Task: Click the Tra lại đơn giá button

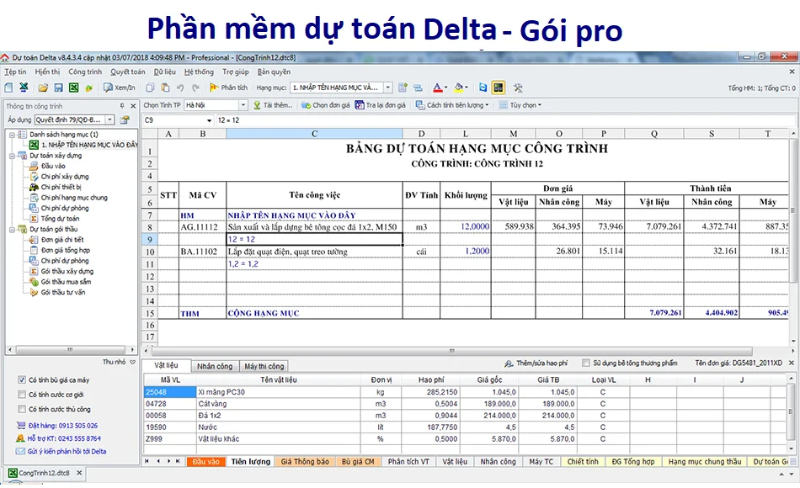Action: [x=380, y=105]
